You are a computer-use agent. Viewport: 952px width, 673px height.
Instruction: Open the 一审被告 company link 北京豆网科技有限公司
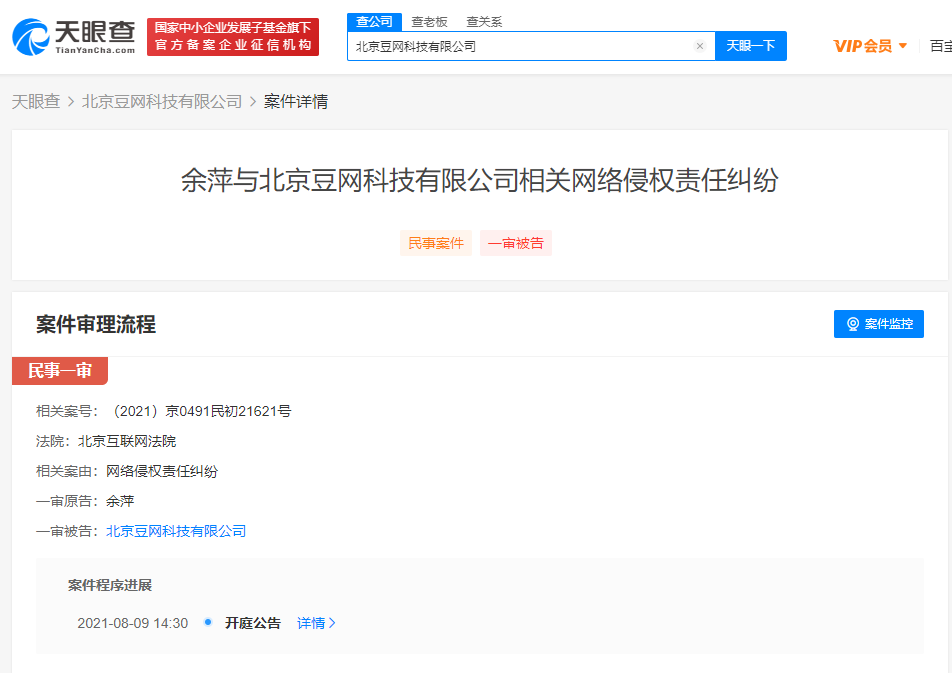(x=176, y=531)
